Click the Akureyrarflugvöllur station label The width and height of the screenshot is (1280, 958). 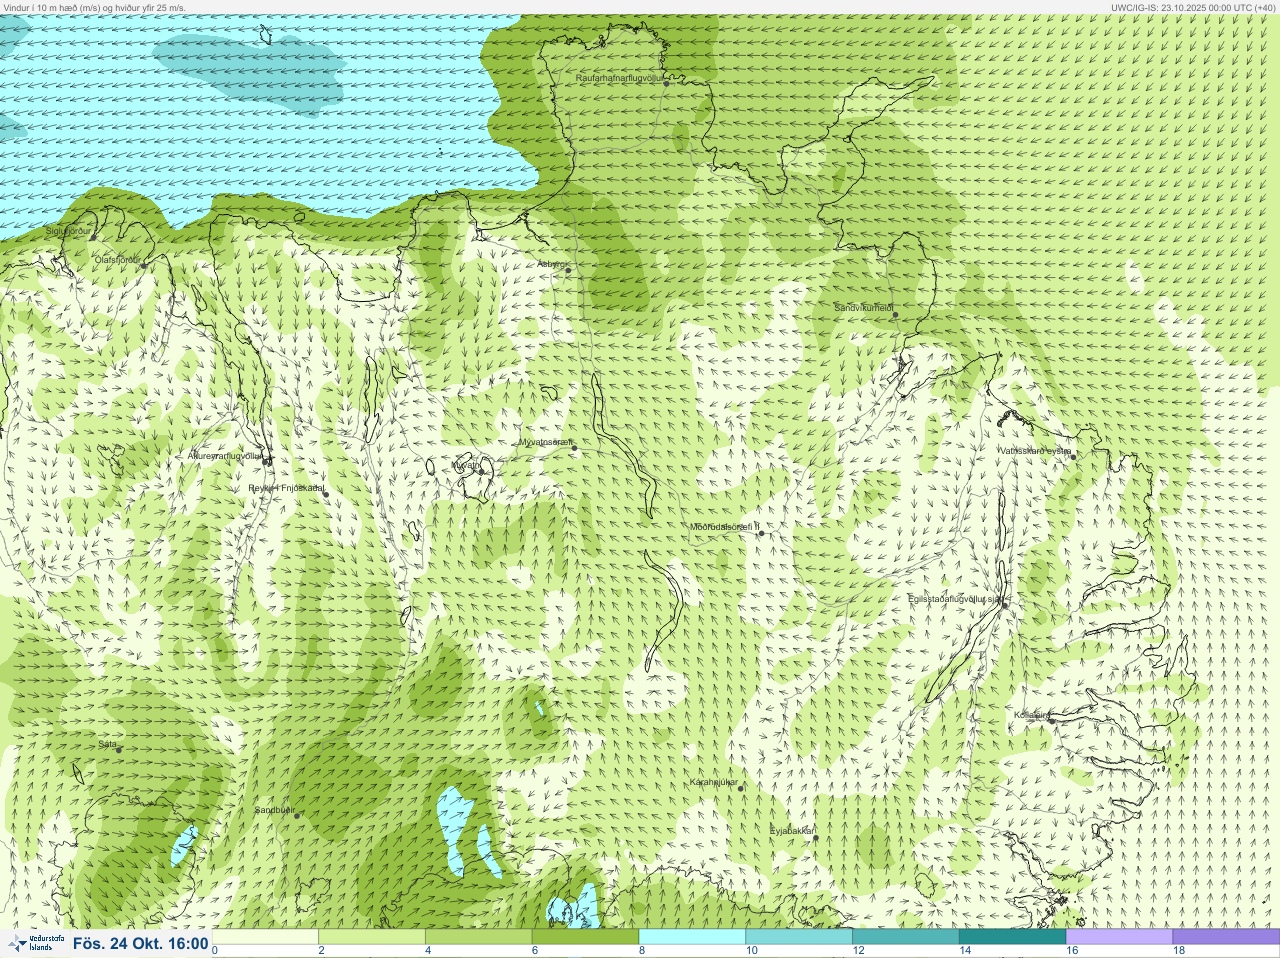(x=226, y=456)
